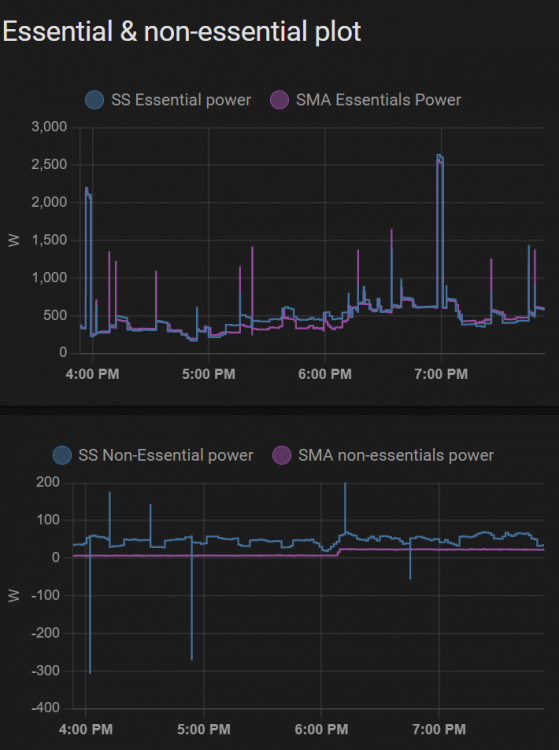This screenshot has height=750, width=559.
Task: Click the blue spike at 200 W after 6:00 PM
Action: click(x=345, y=485)
